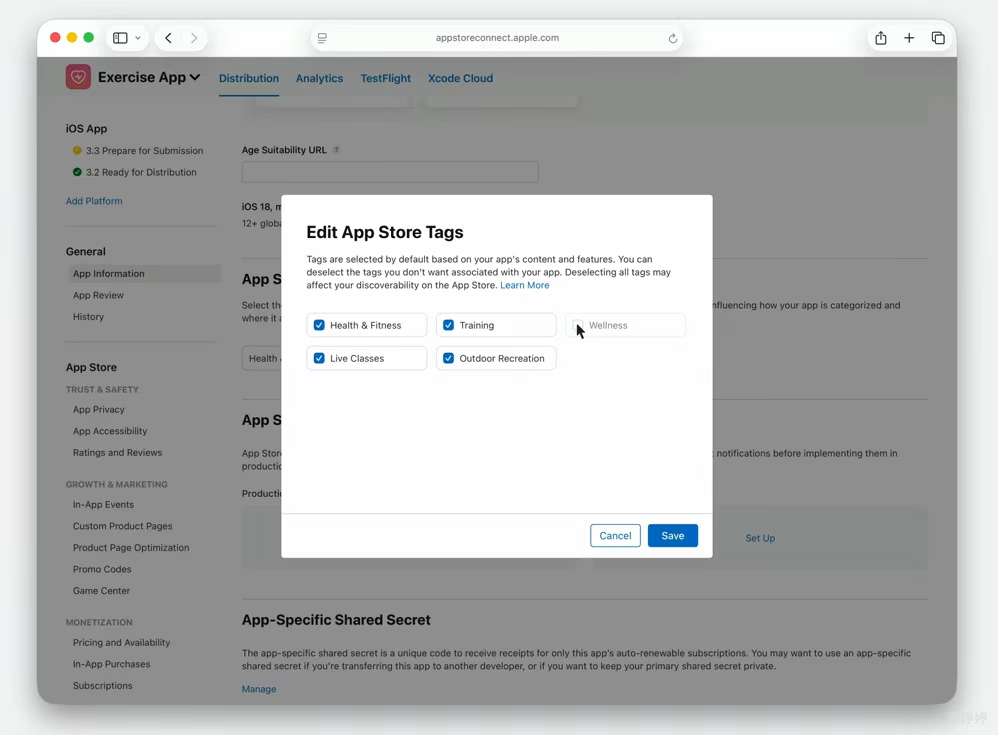
Task: Enable the Wellness tag checkbox
Action: pos(578,325)
